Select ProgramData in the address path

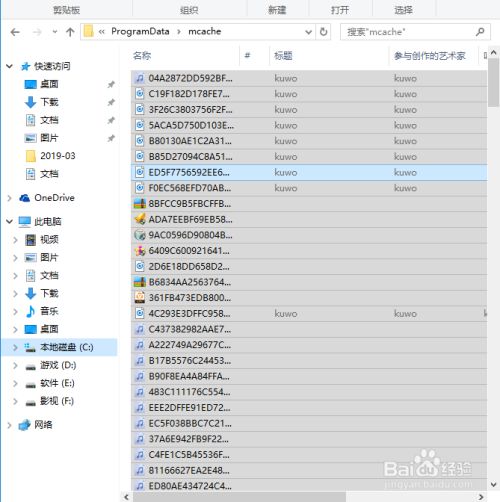pos(140,31)
